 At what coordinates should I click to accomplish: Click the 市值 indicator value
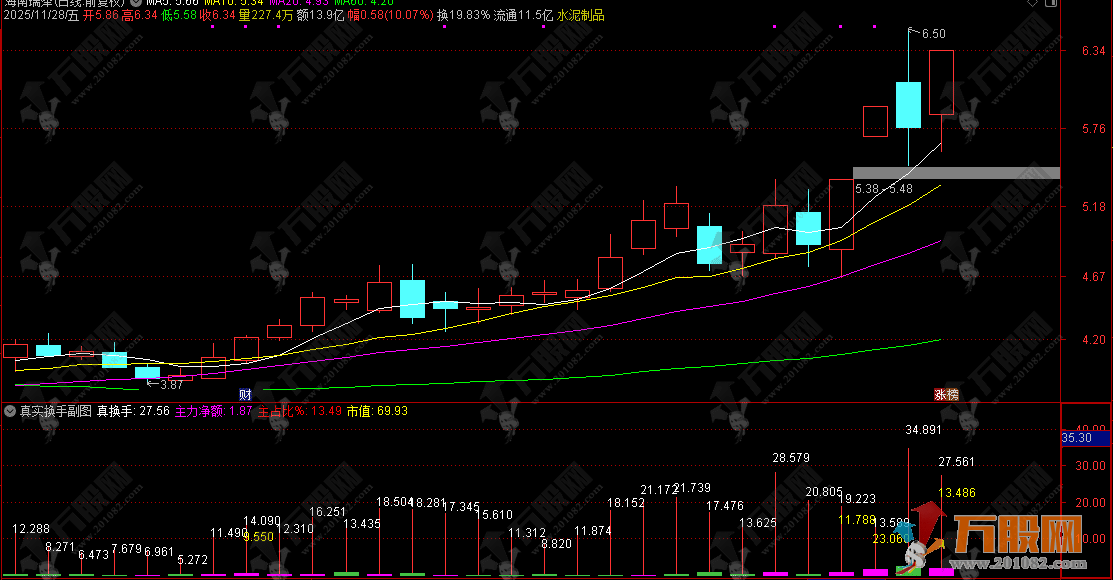coord(391,410)
